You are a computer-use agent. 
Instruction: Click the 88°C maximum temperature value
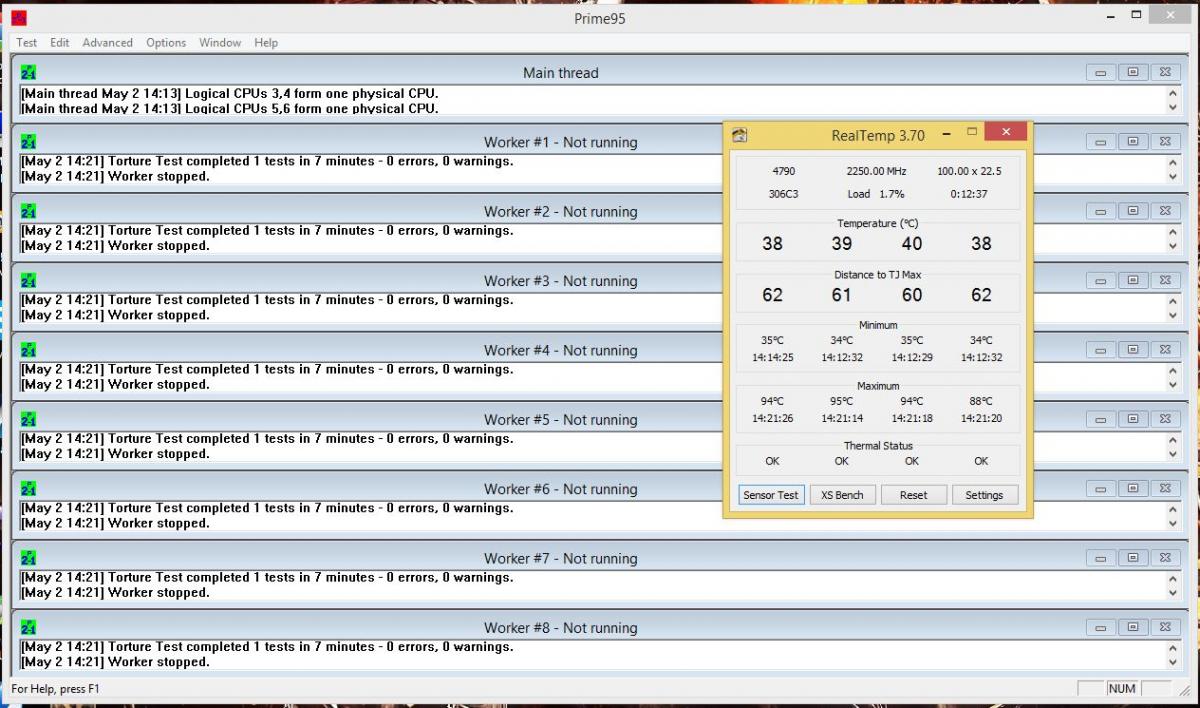[981, 402]
